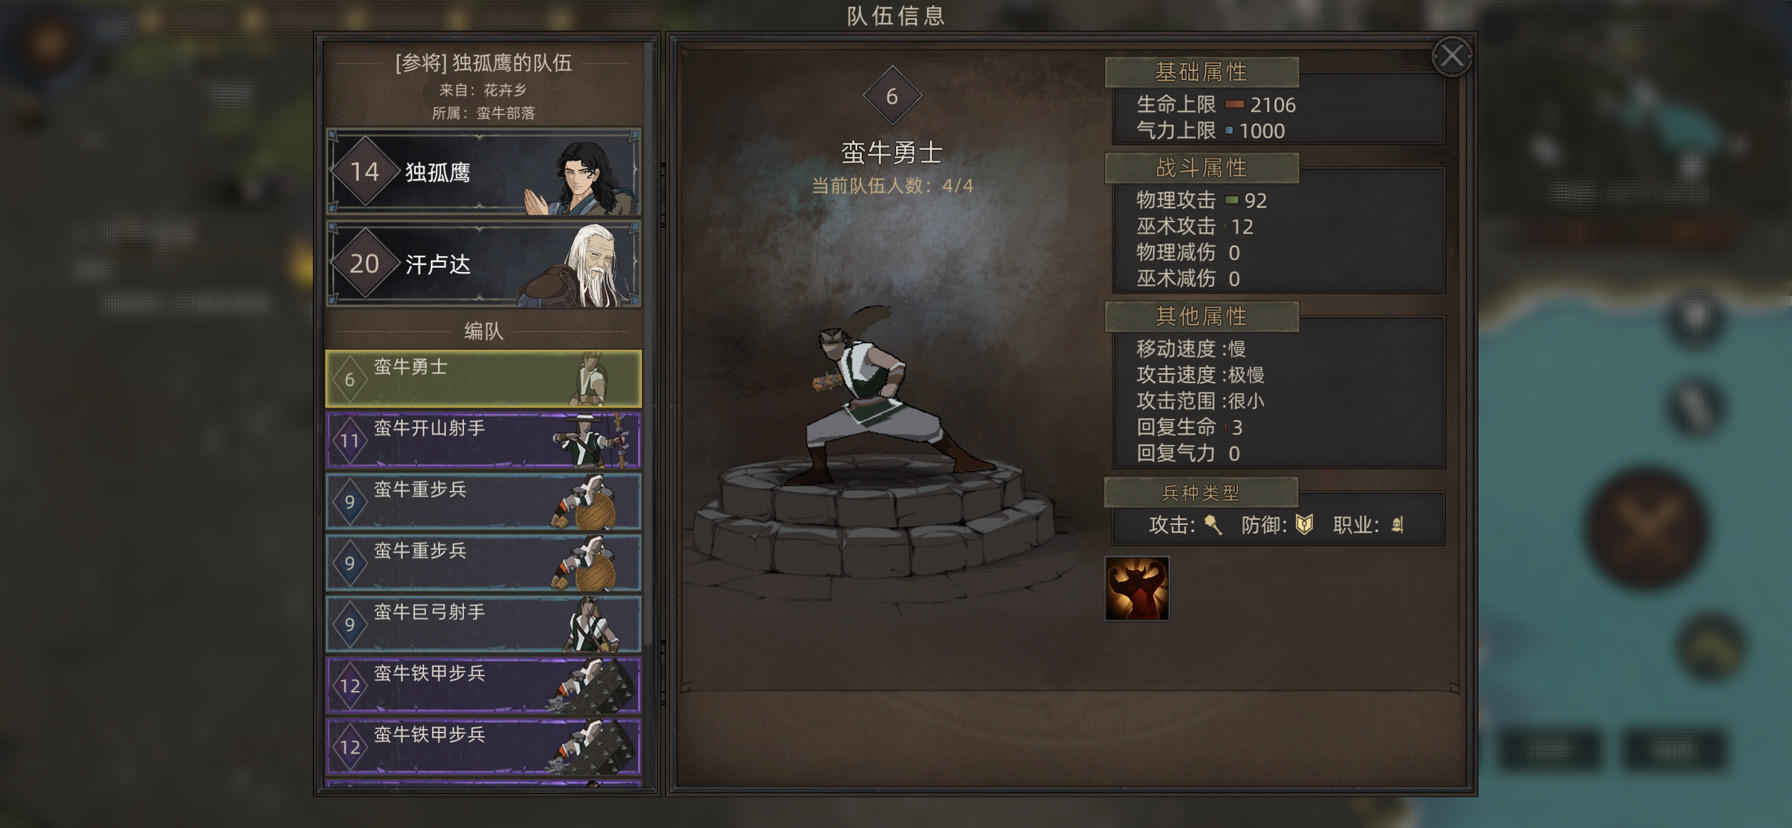The height and width of the screenshot is (828, 1792).
Task: Select the 蛮牛巨弓射手 troop entry
Action: [484, 624]
